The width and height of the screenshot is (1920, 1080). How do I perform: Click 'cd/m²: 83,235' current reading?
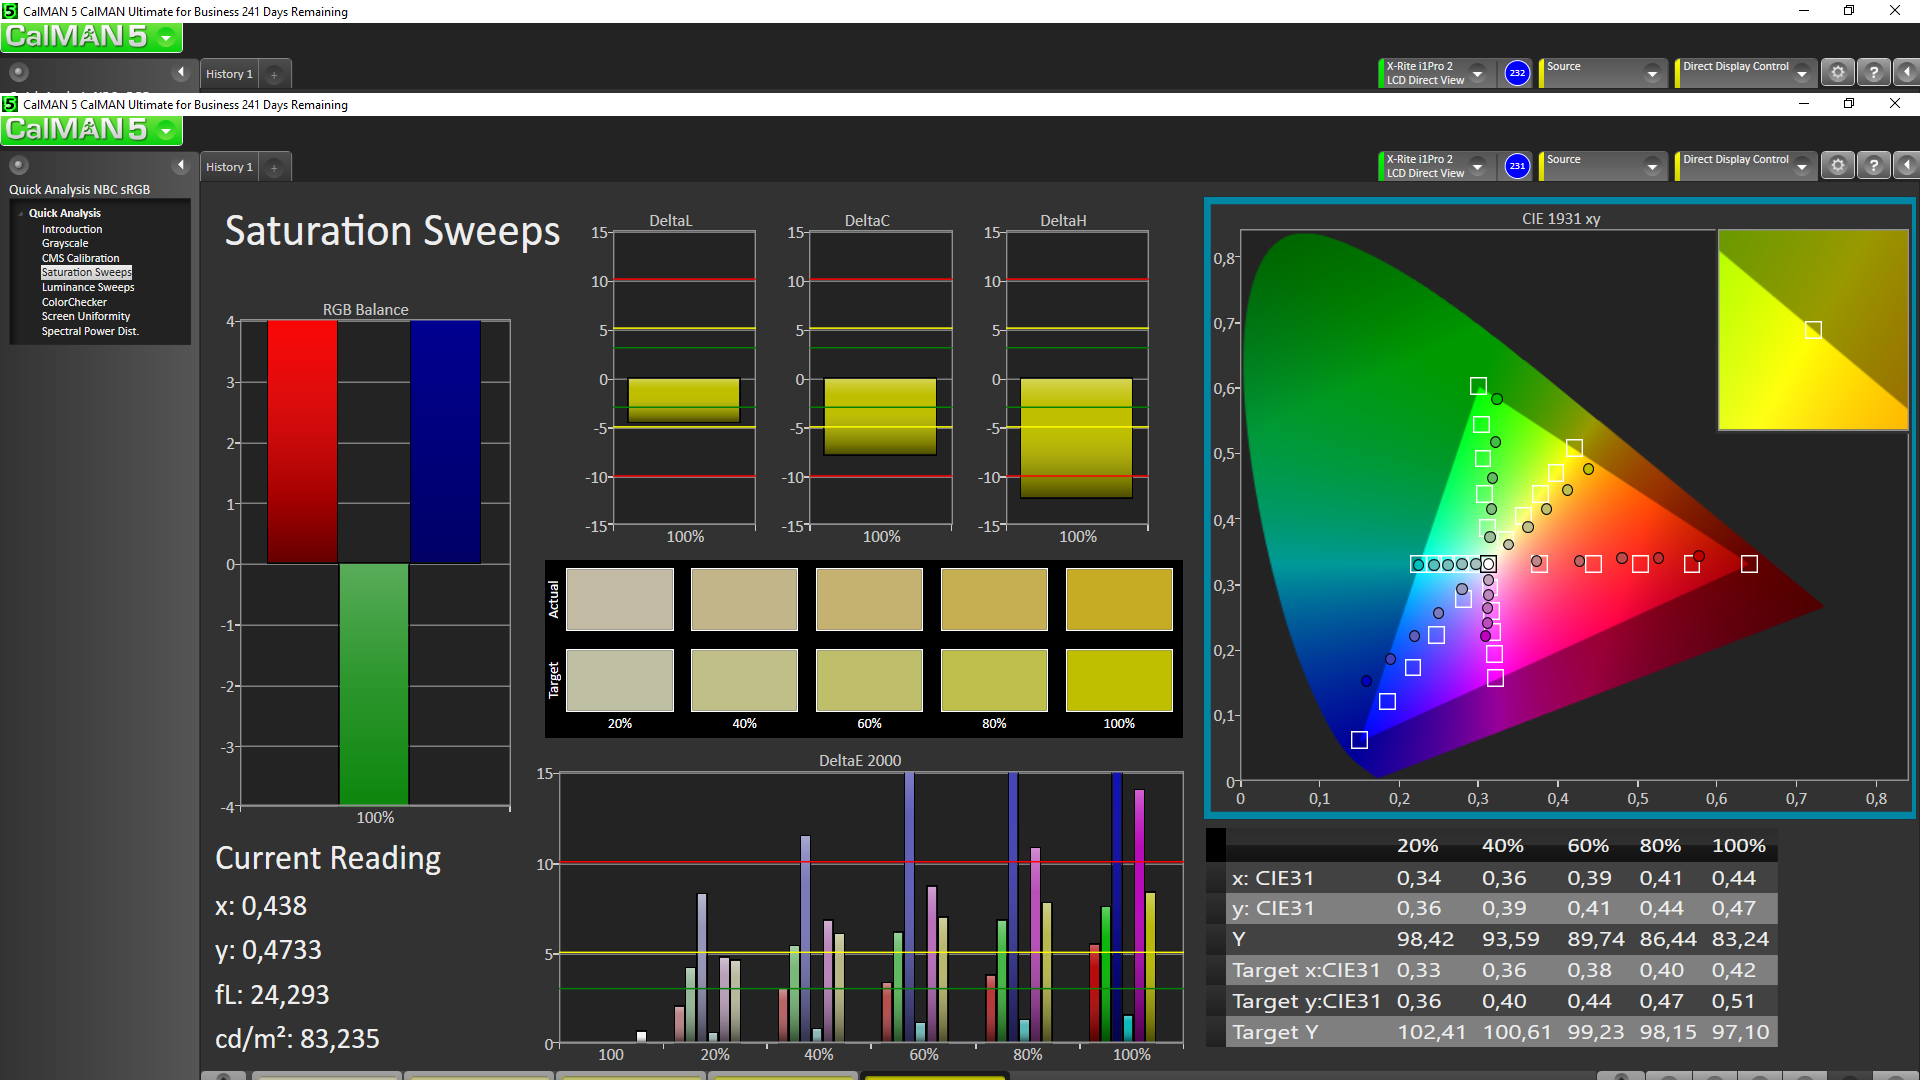pos(297,1039)
